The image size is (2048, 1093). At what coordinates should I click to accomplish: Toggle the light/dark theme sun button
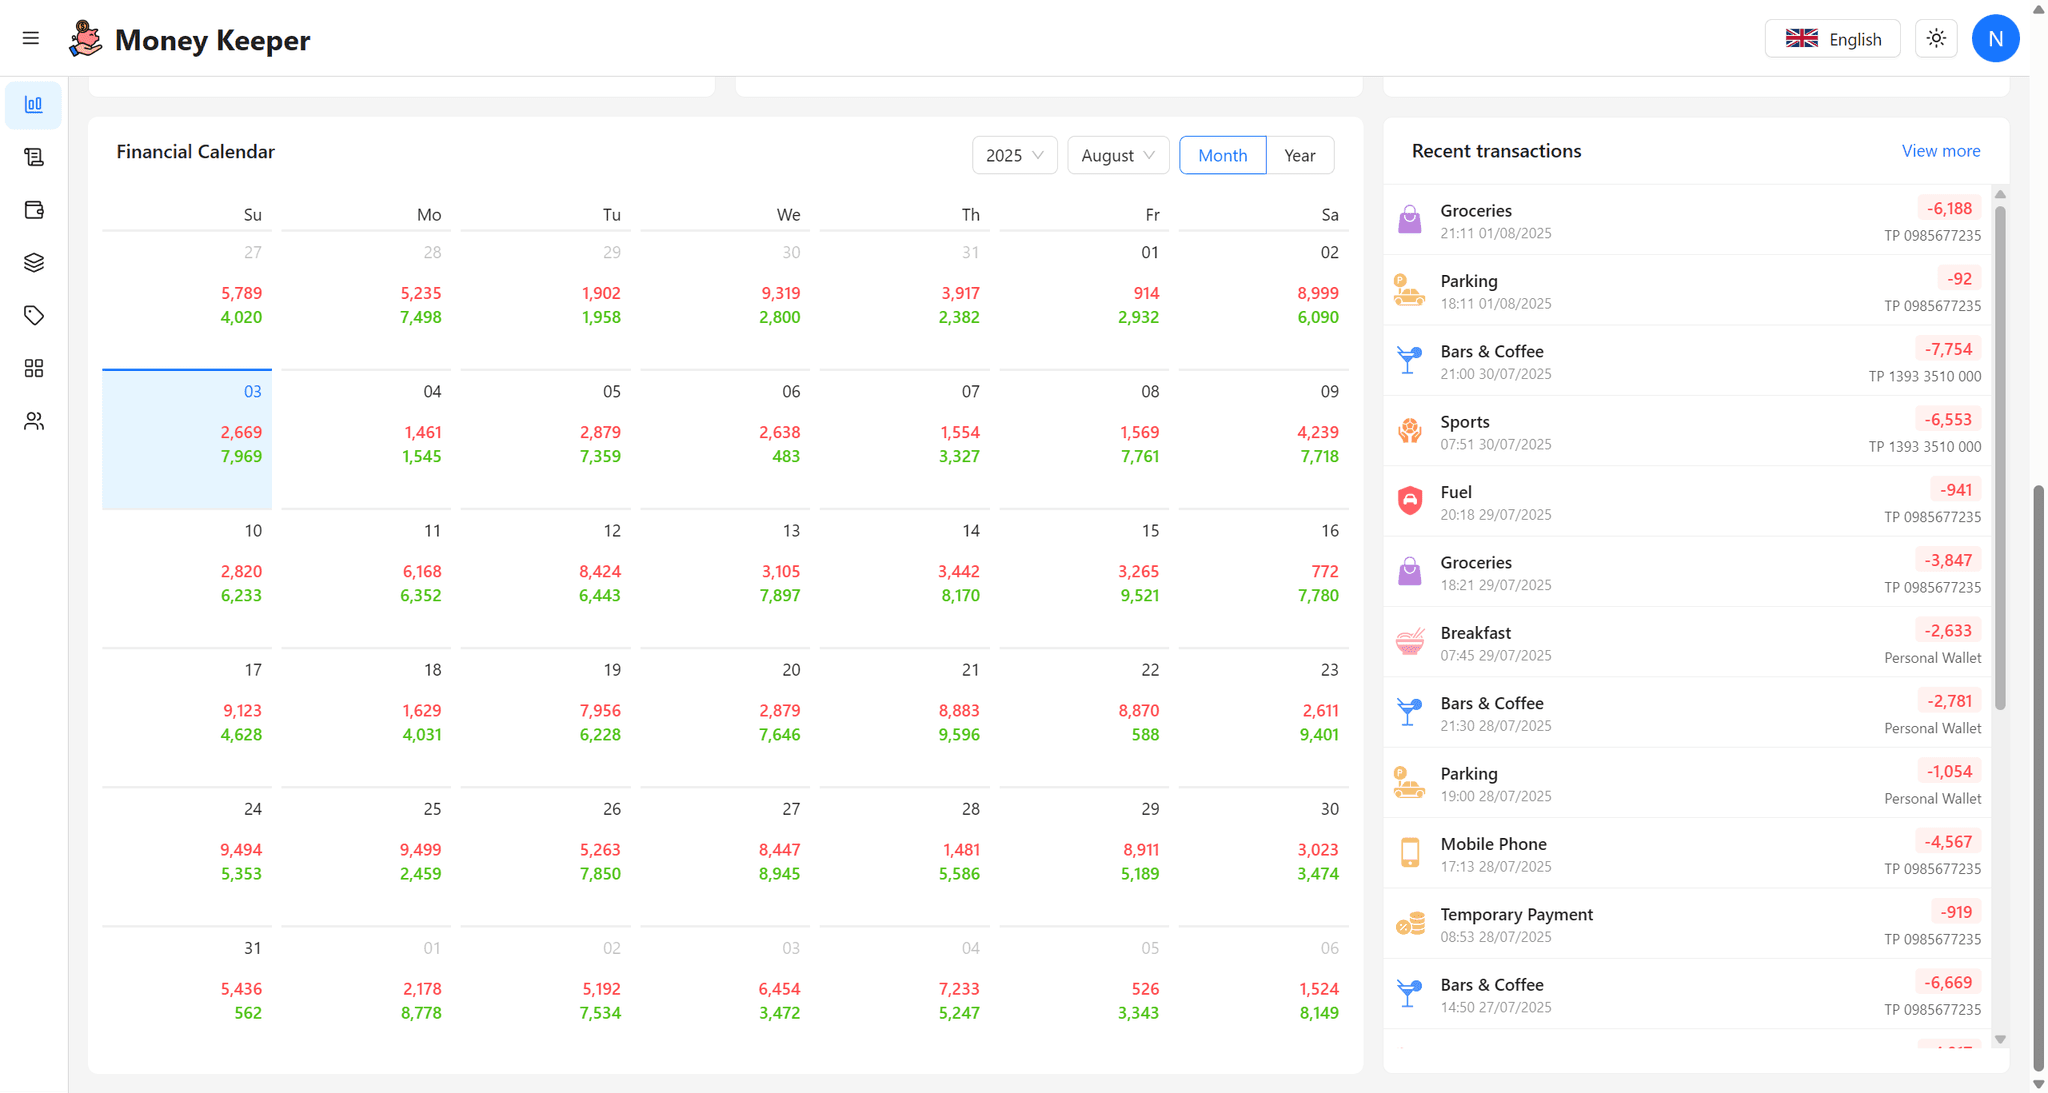pos(1936,39)
